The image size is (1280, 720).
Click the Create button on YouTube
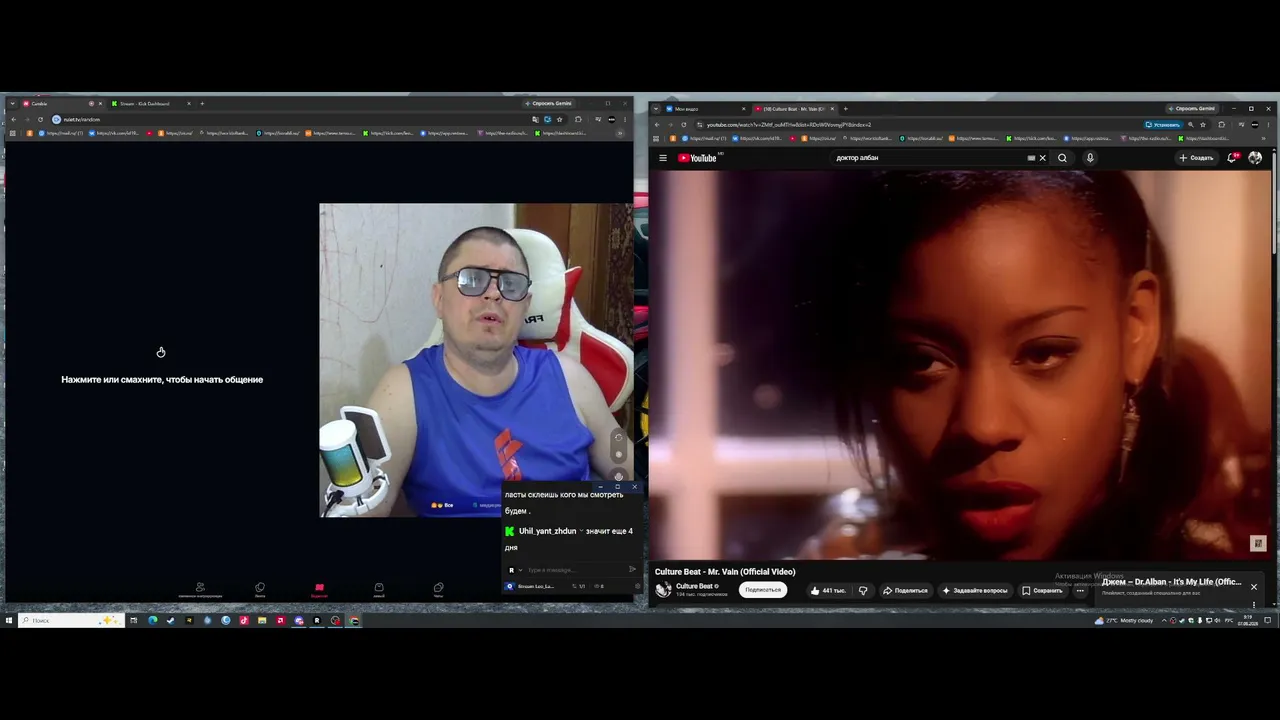pyautogui.click(x=1196, y=158)
